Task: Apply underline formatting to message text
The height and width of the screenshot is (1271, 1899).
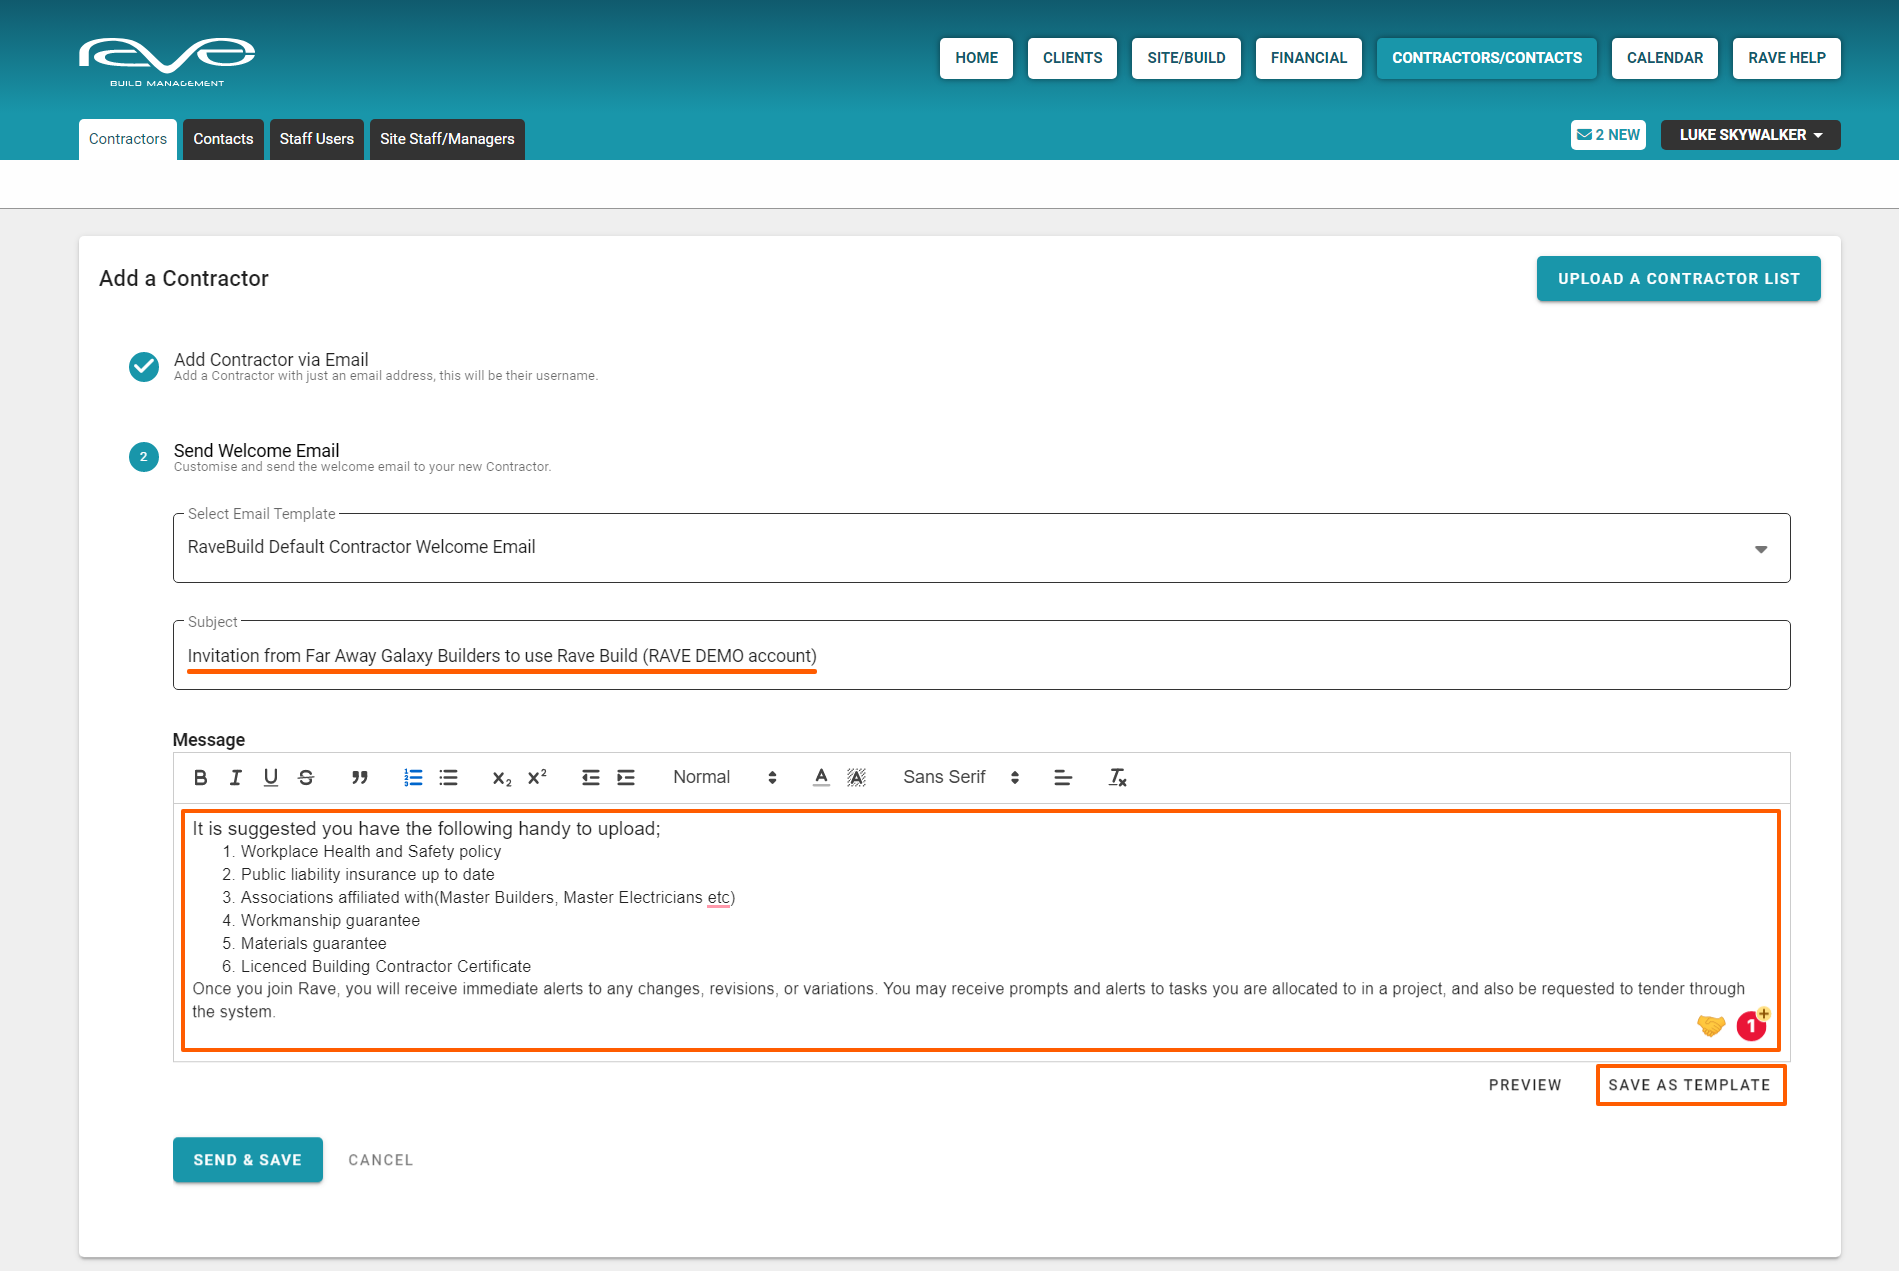Action: pos(270,778)
